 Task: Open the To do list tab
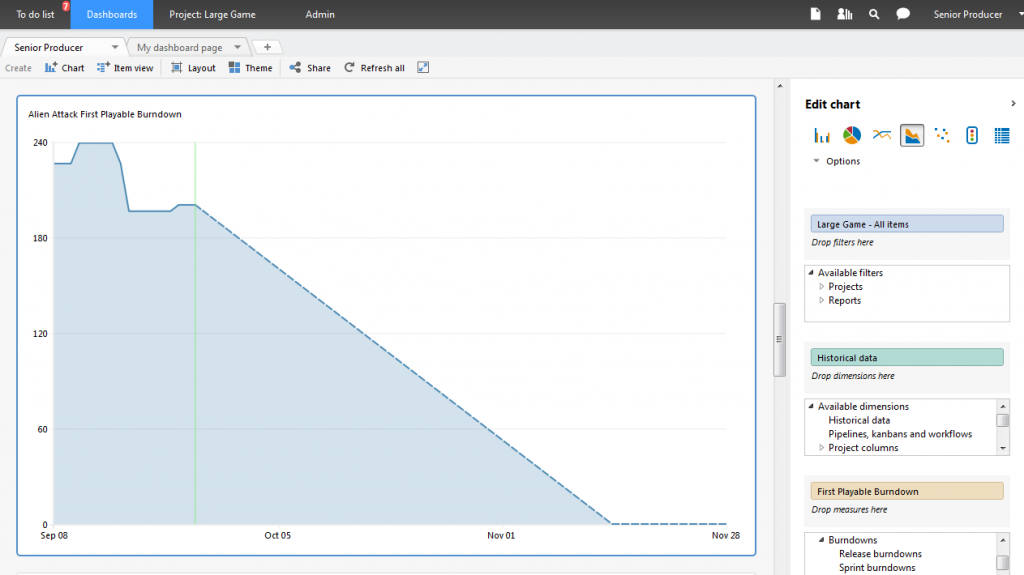tap(35, 15)
